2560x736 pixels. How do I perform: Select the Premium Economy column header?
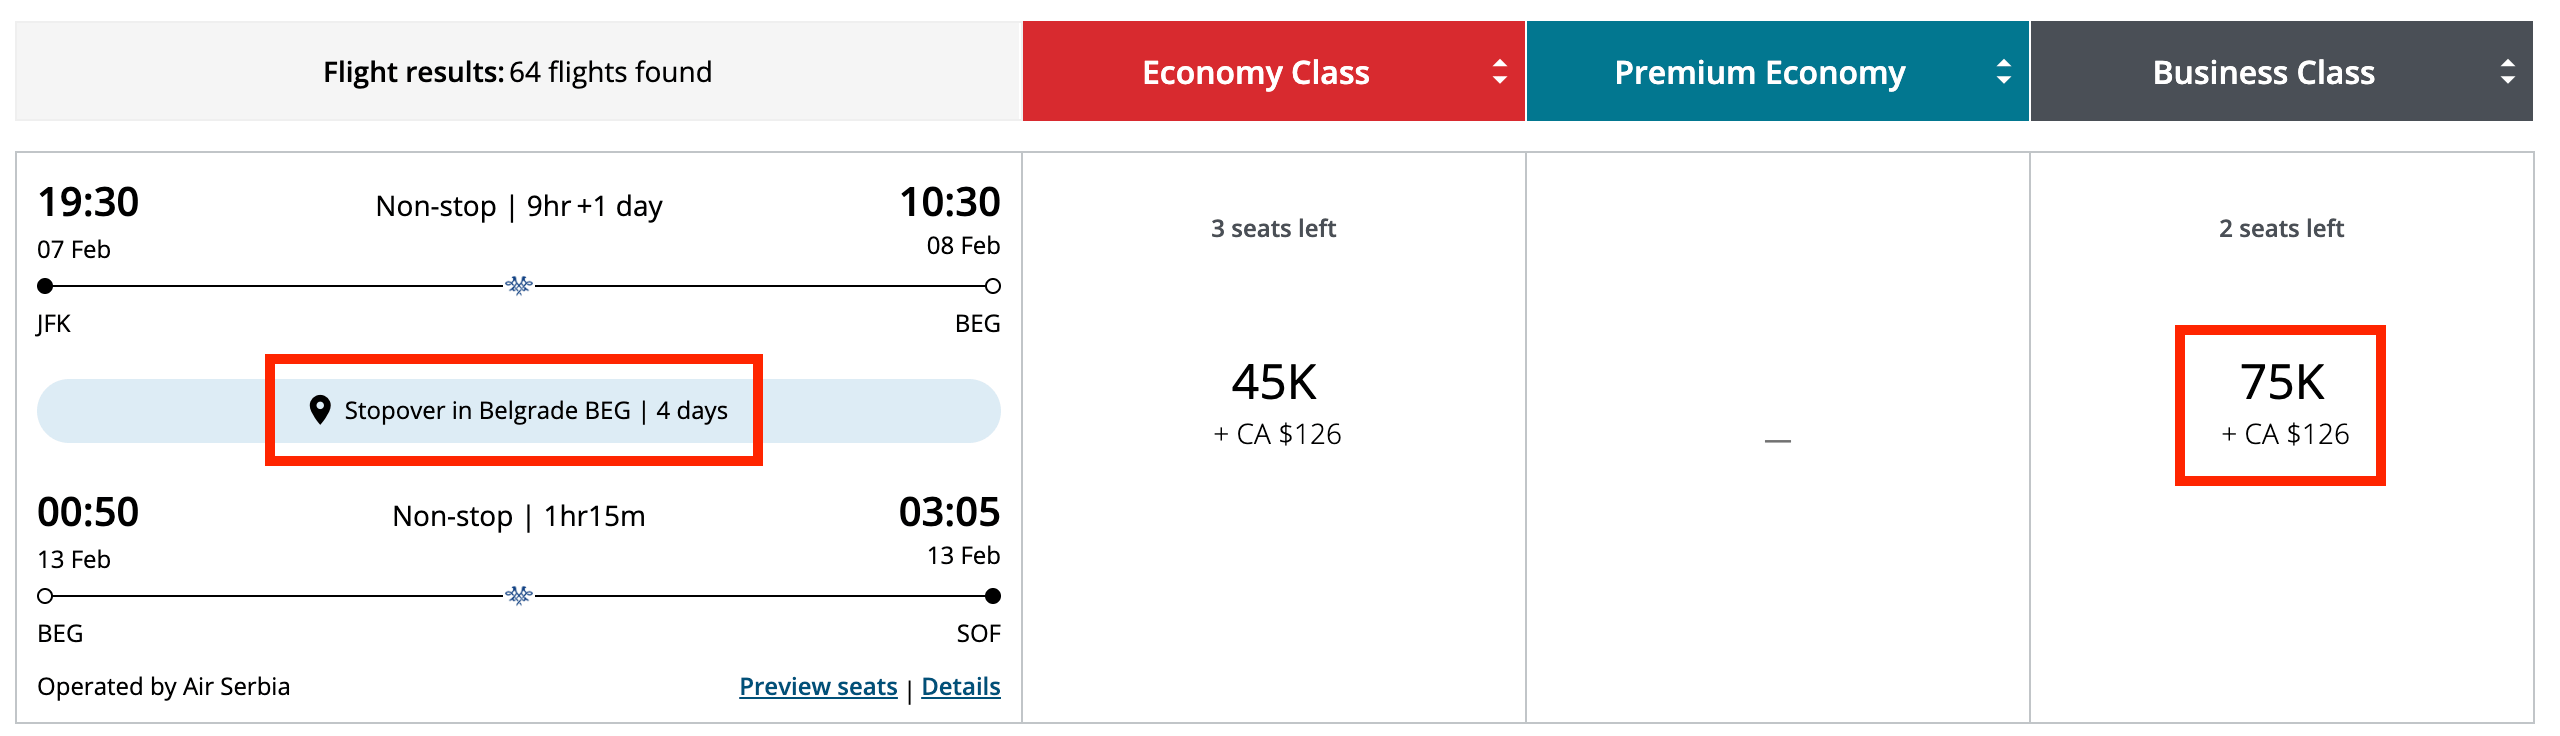coord(1759,72)
